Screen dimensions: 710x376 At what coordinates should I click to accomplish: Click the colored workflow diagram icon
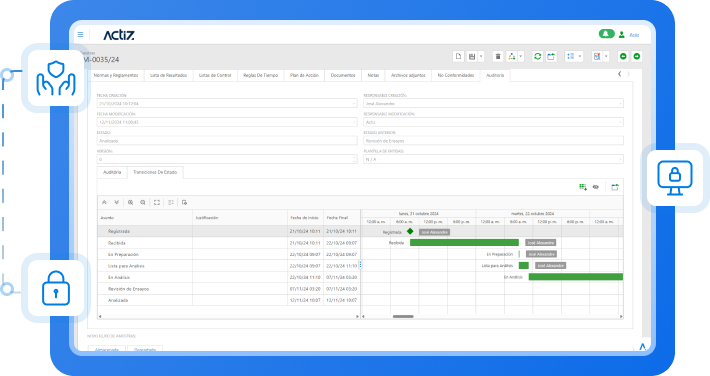pos(511,56)
